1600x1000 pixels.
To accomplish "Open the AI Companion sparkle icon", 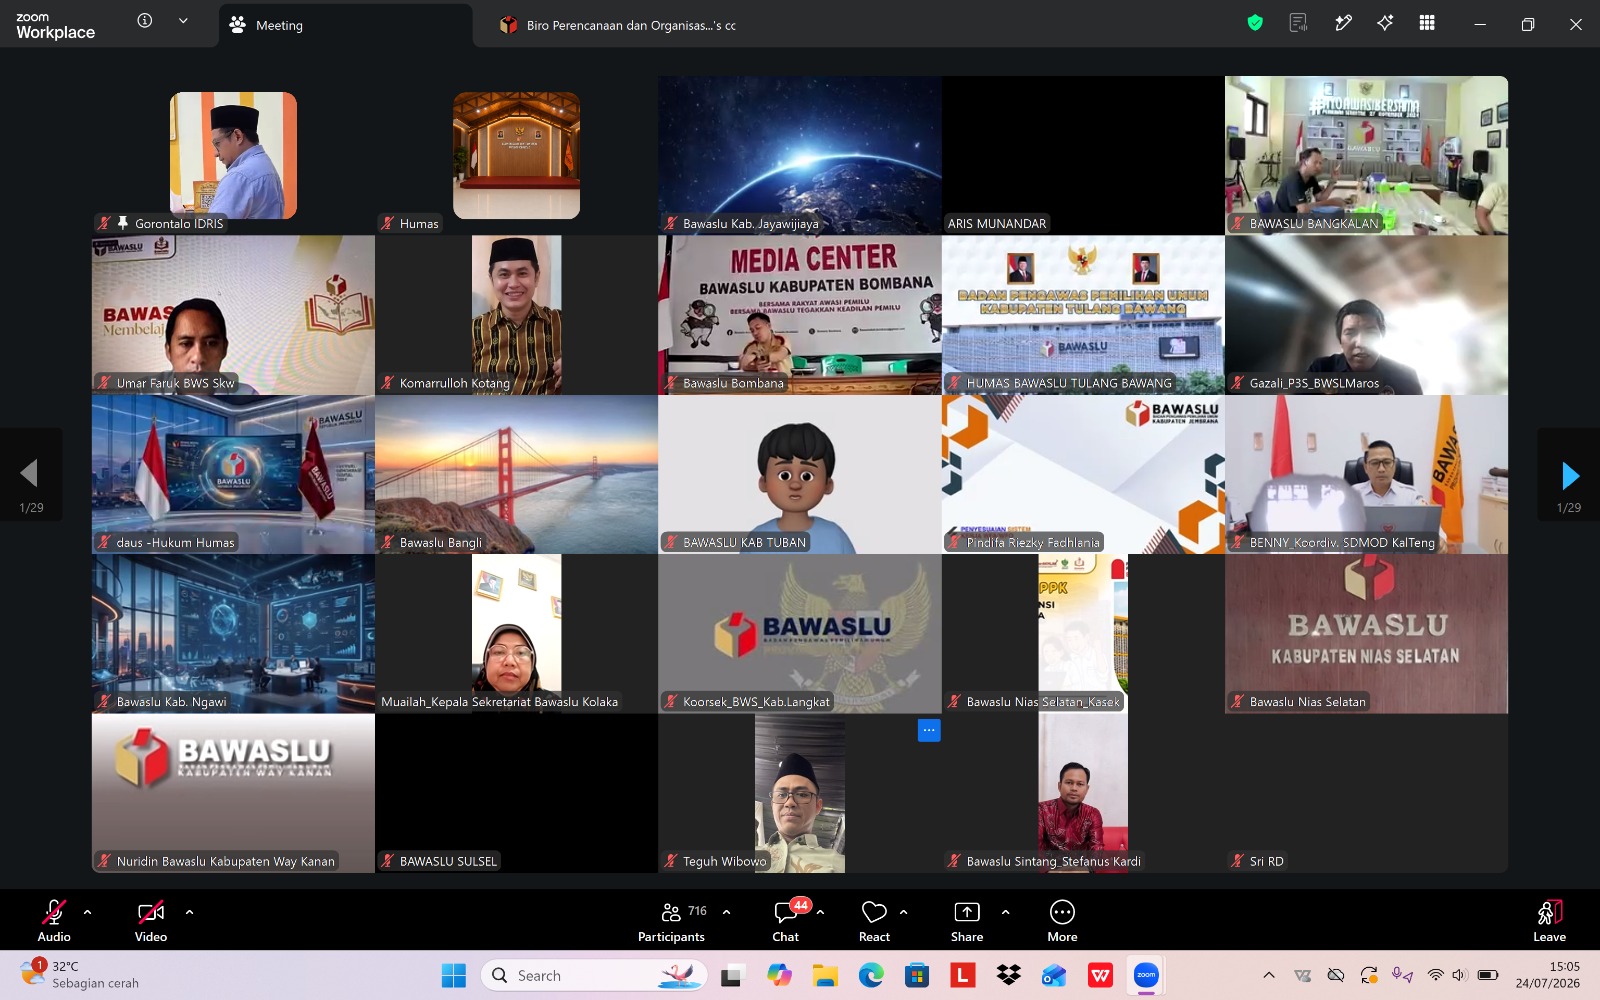I will pos(1385,23).
